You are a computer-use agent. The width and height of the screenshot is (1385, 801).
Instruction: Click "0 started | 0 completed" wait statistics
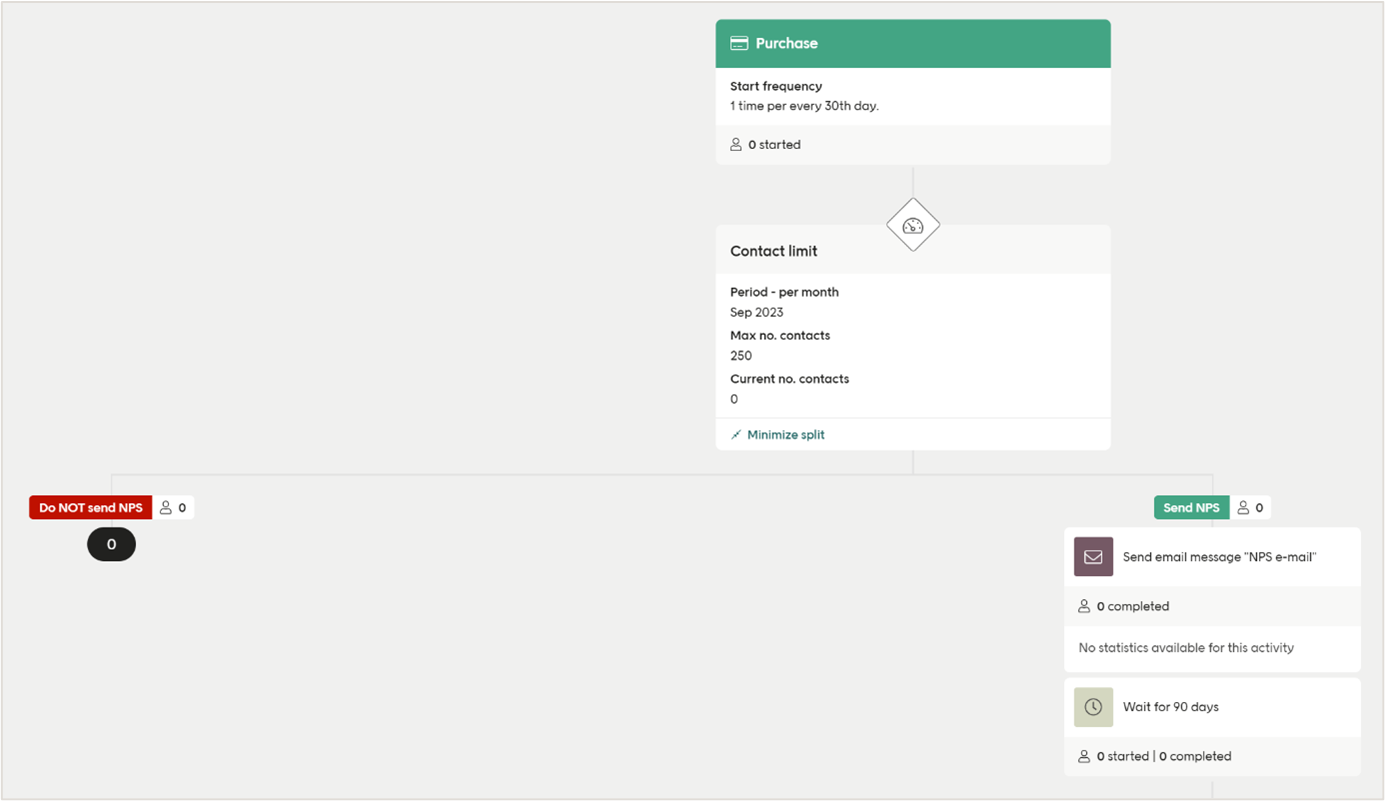click(1164, 756)
